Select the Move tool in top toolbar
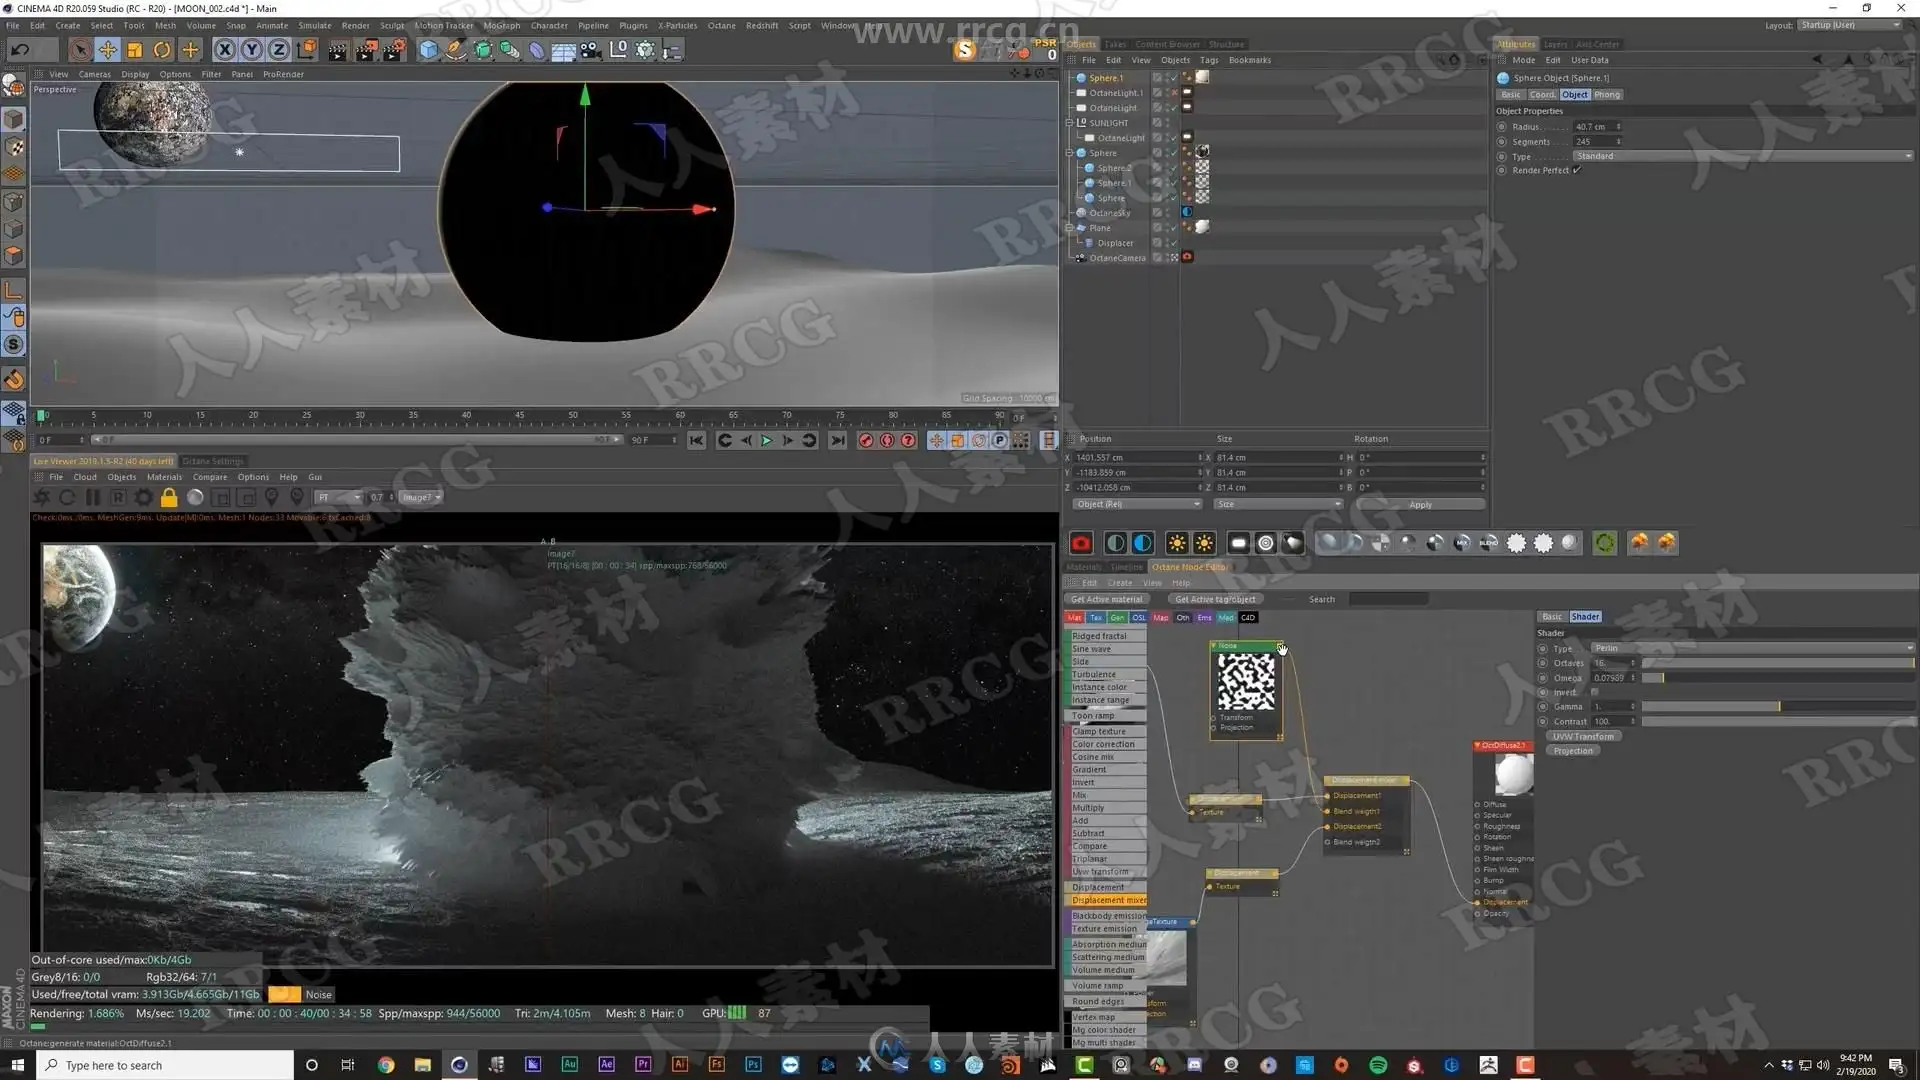 (x=107, y=49)
